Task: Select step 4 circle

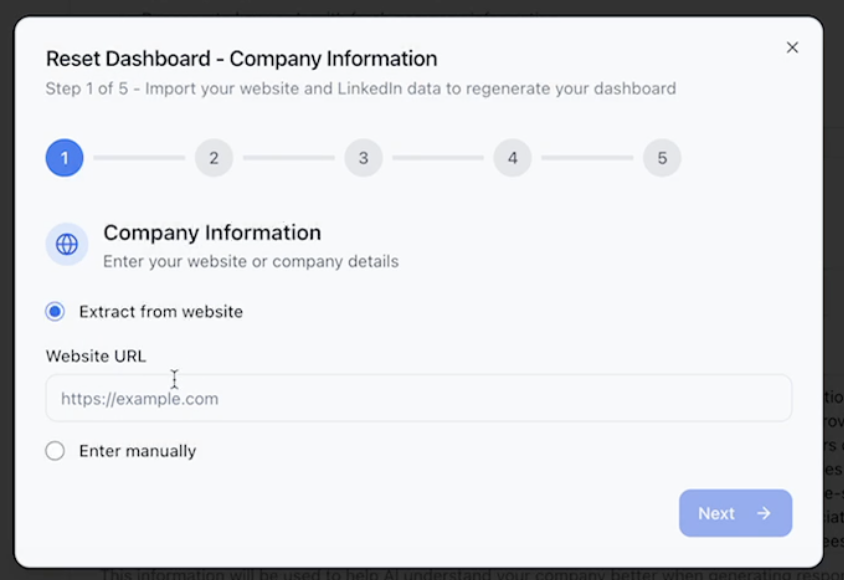Action: [x=512, y=158]
